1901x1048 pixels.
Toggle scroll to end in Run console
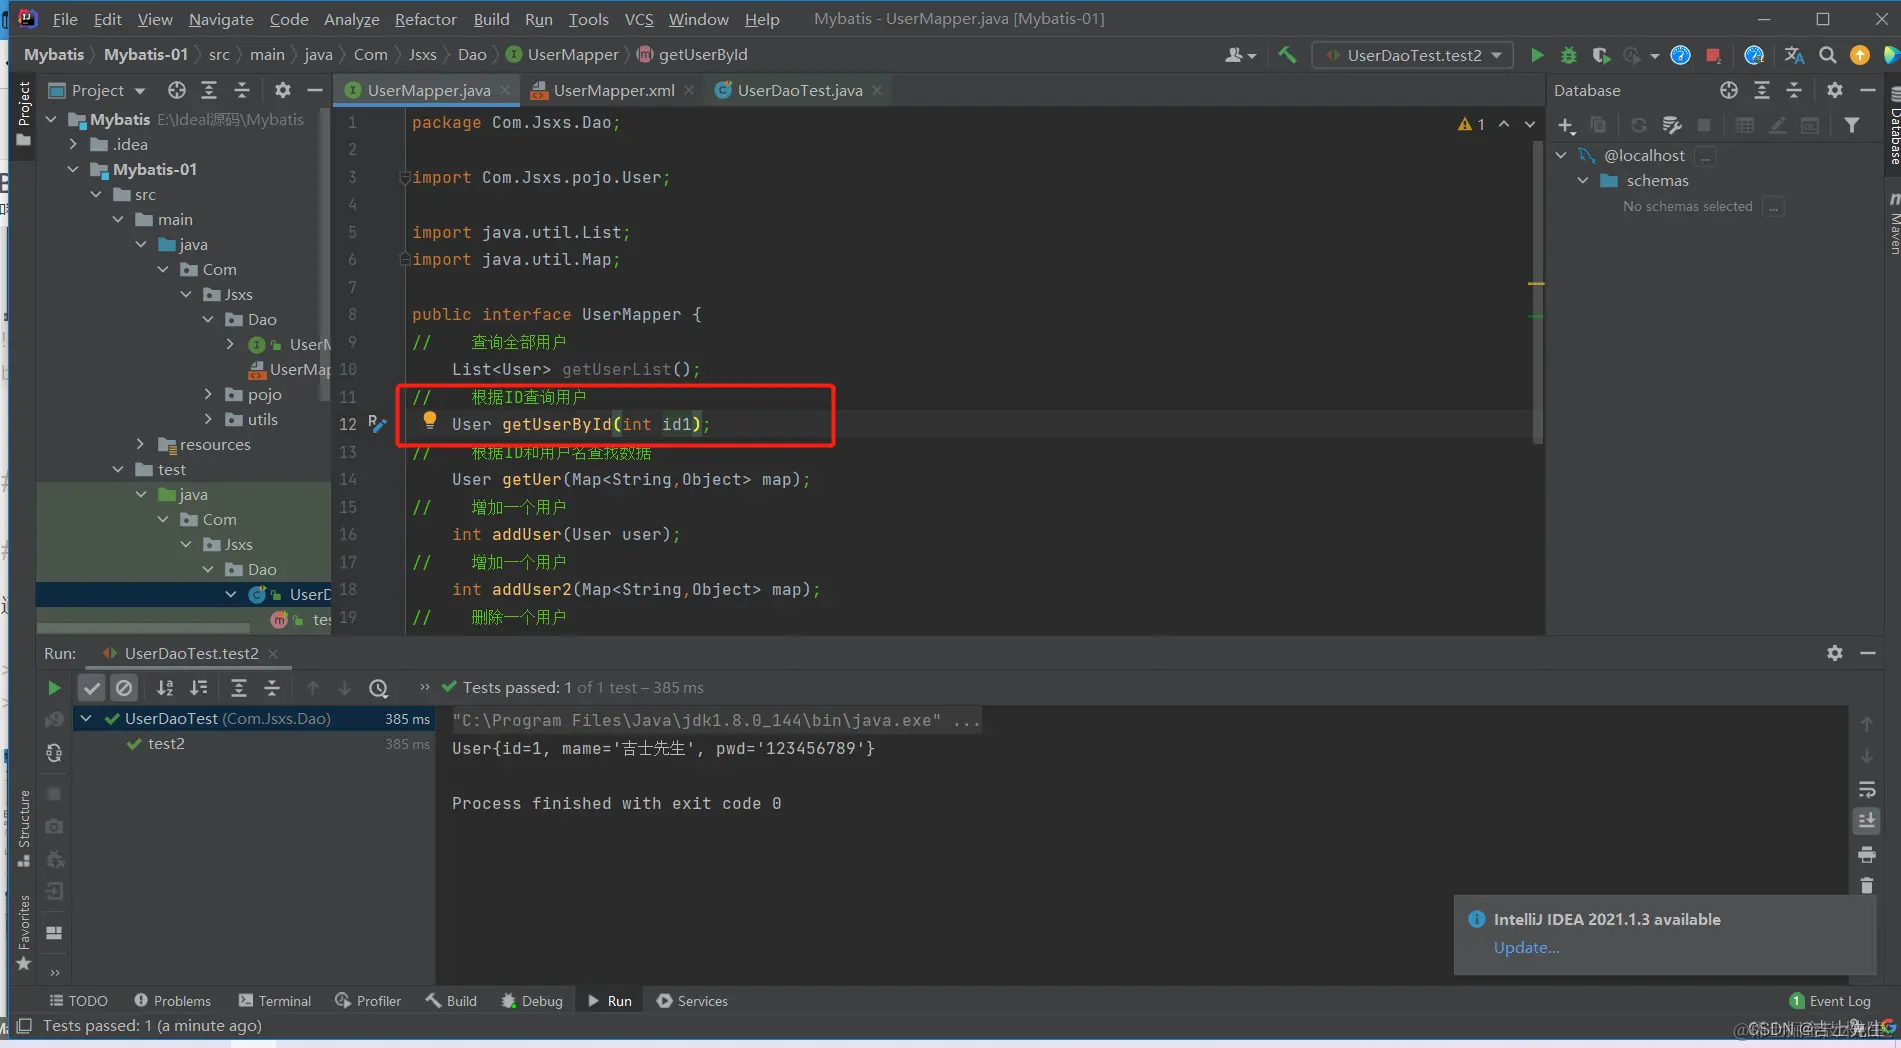pyautogui.click(x=1866, y=821)
